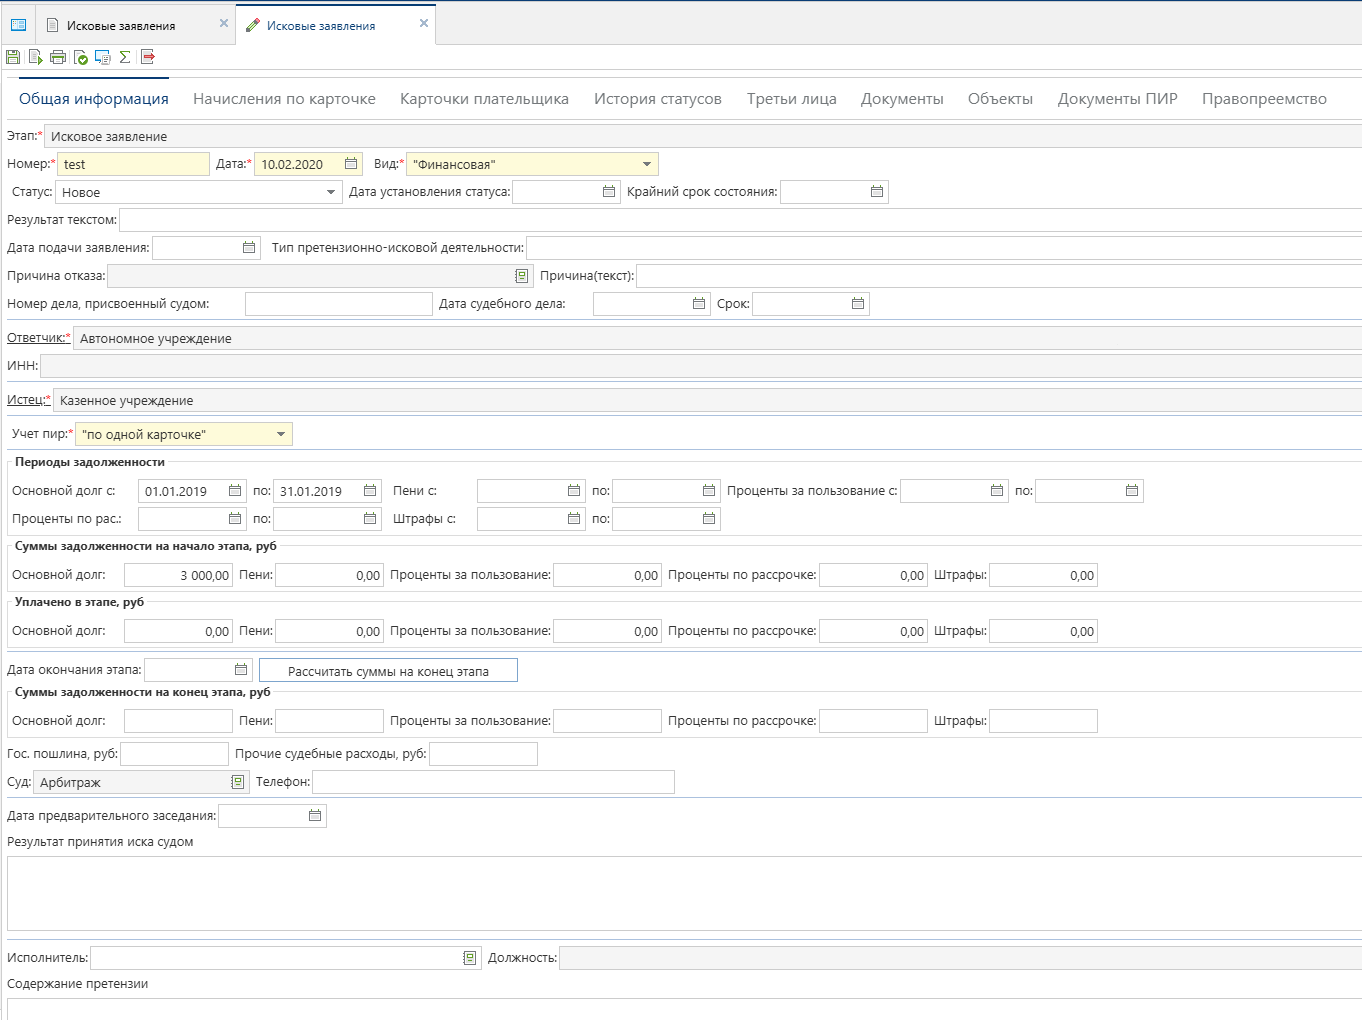1362x1020 pixels.
Task: Open the Правопреемство tab
Action: coord(1264,99)
